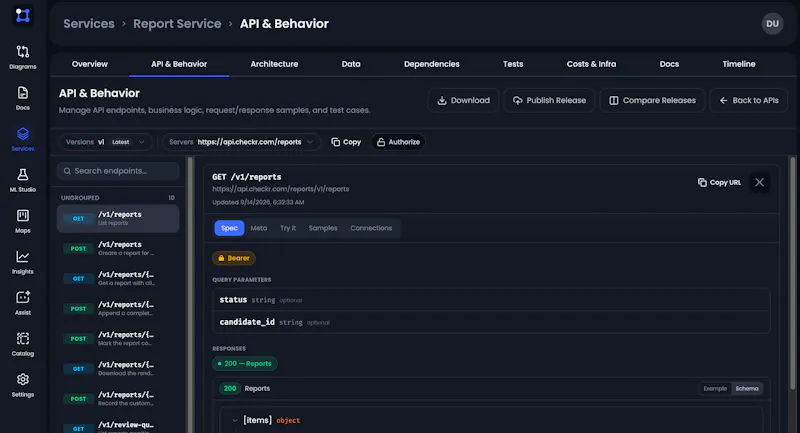Click the Search endpoints field
The width and height of the screenshot is (800, 433).
coord(118,171)
